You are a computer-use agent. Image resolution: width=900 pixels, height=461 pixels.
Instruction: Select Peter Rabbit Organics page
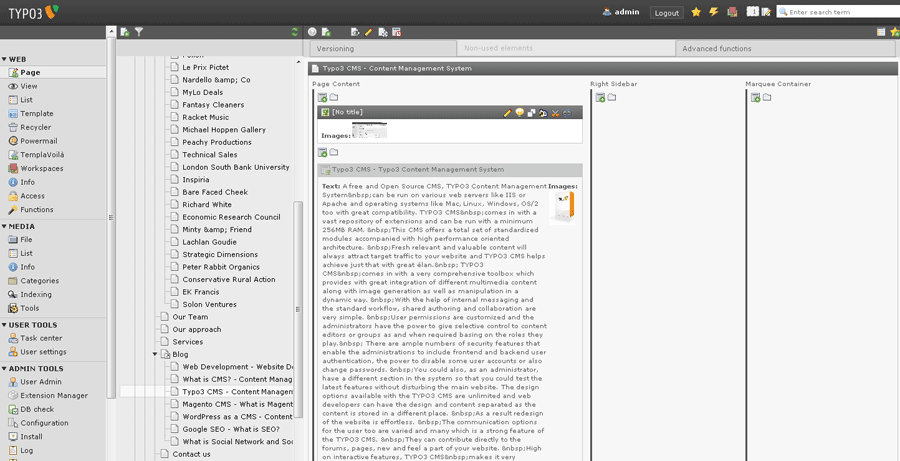coord(221,267)
